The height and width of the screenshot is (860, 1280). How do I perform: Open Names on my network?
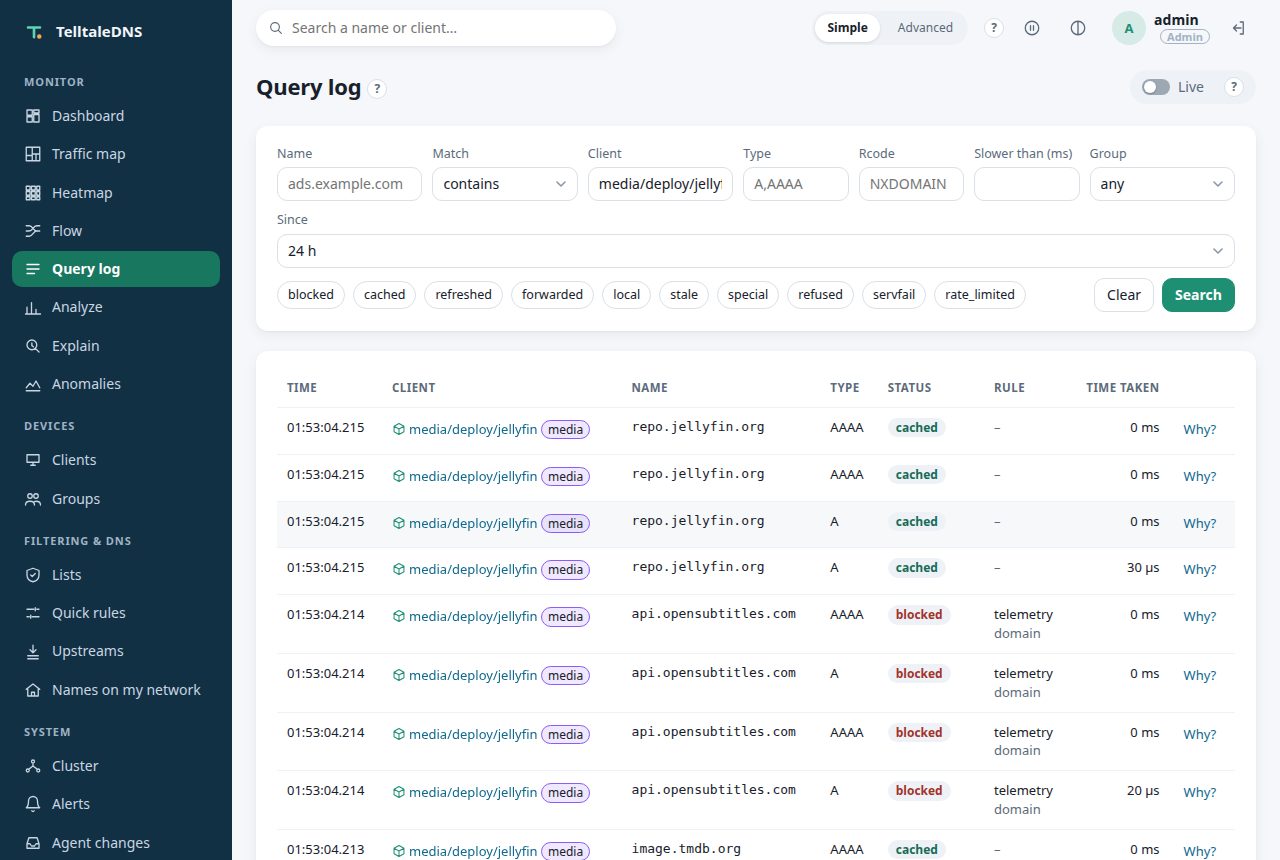(x=116, y=690)
